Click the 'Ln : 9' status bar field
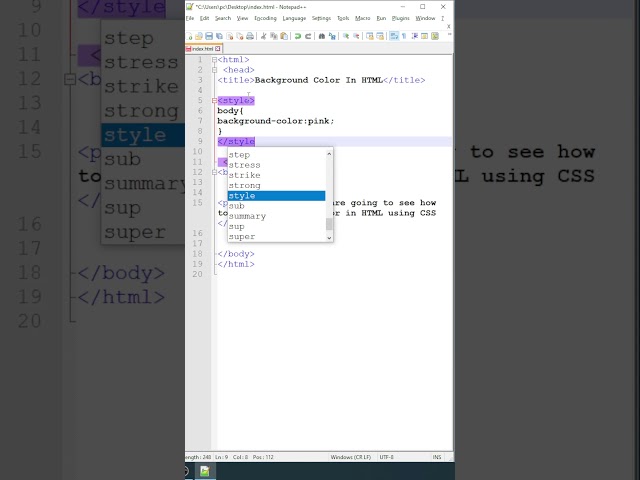The width and height of the screenshot is (640, 480). [x=222, y=457]
